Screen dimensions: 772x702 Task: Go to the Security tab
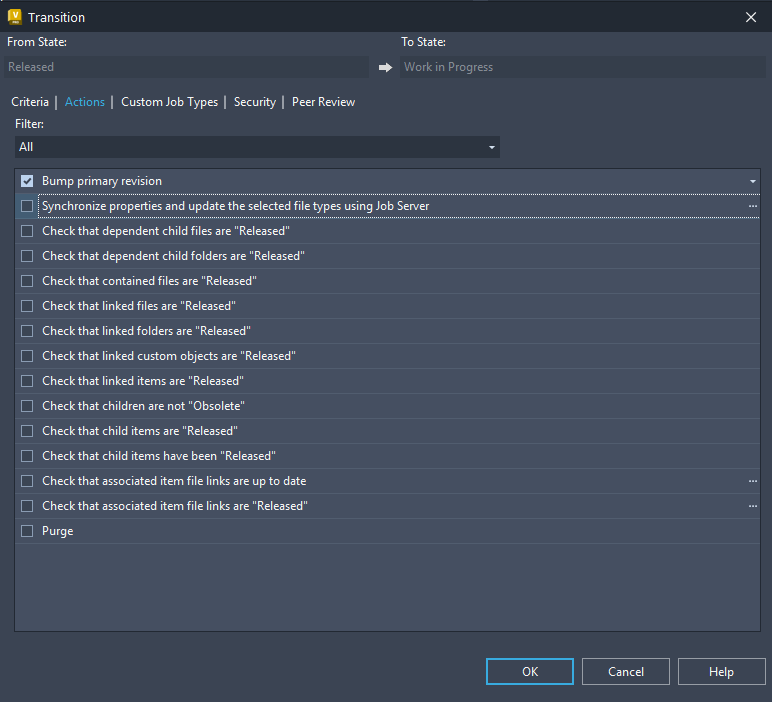tap(255, 102)
